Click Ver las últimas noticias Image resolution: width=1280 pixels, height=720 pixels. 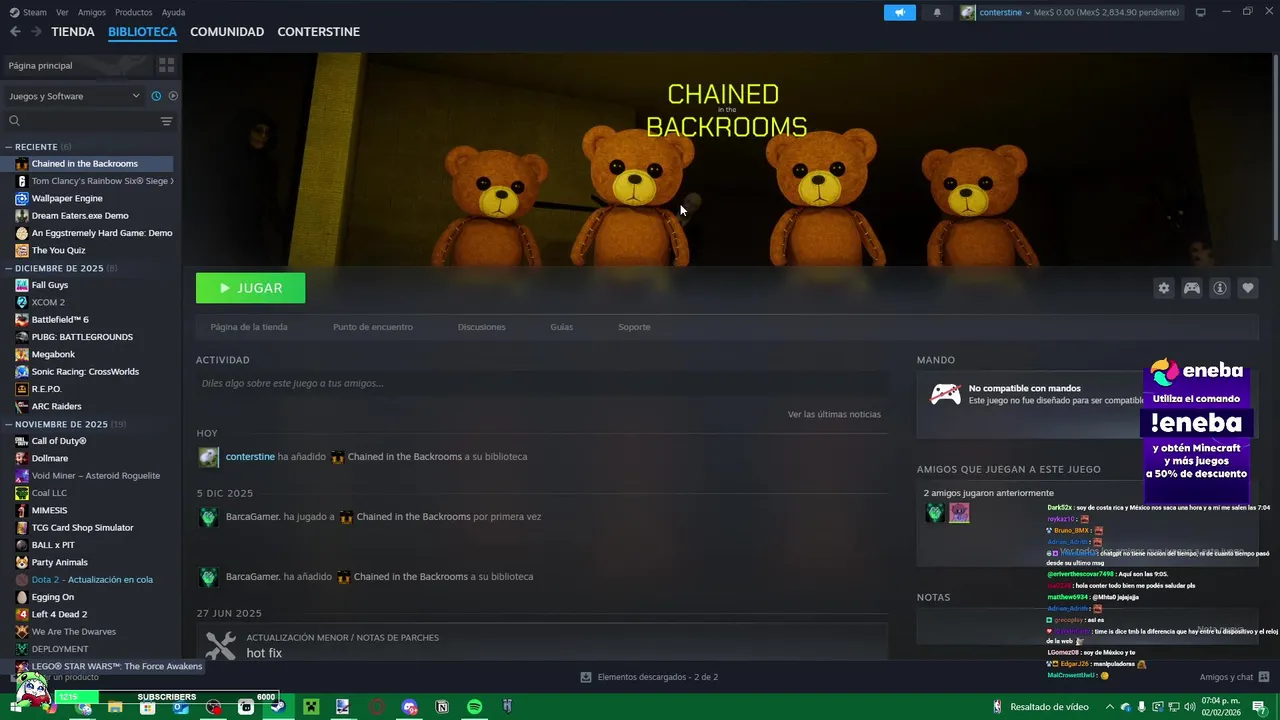[x=834, y=414]
